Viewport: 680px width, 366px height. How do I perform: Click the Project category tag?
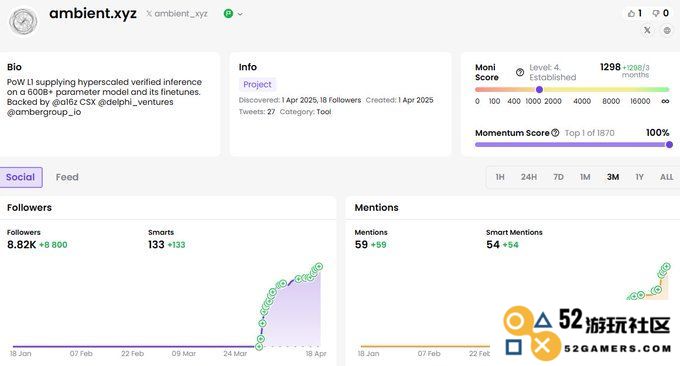pos(257,85)
